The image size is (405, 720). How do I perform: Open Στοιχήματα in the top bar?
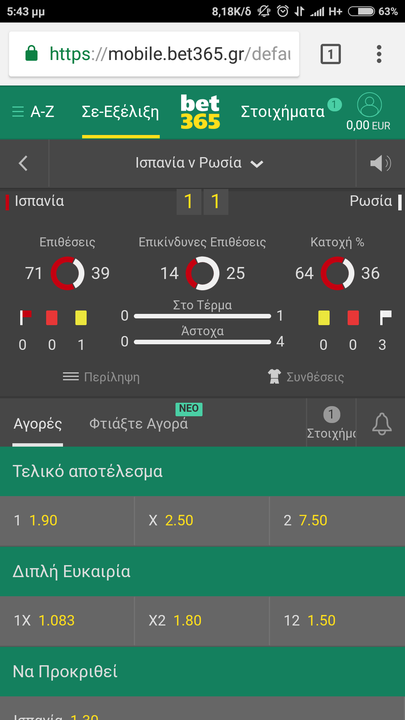tap(283, 112)
